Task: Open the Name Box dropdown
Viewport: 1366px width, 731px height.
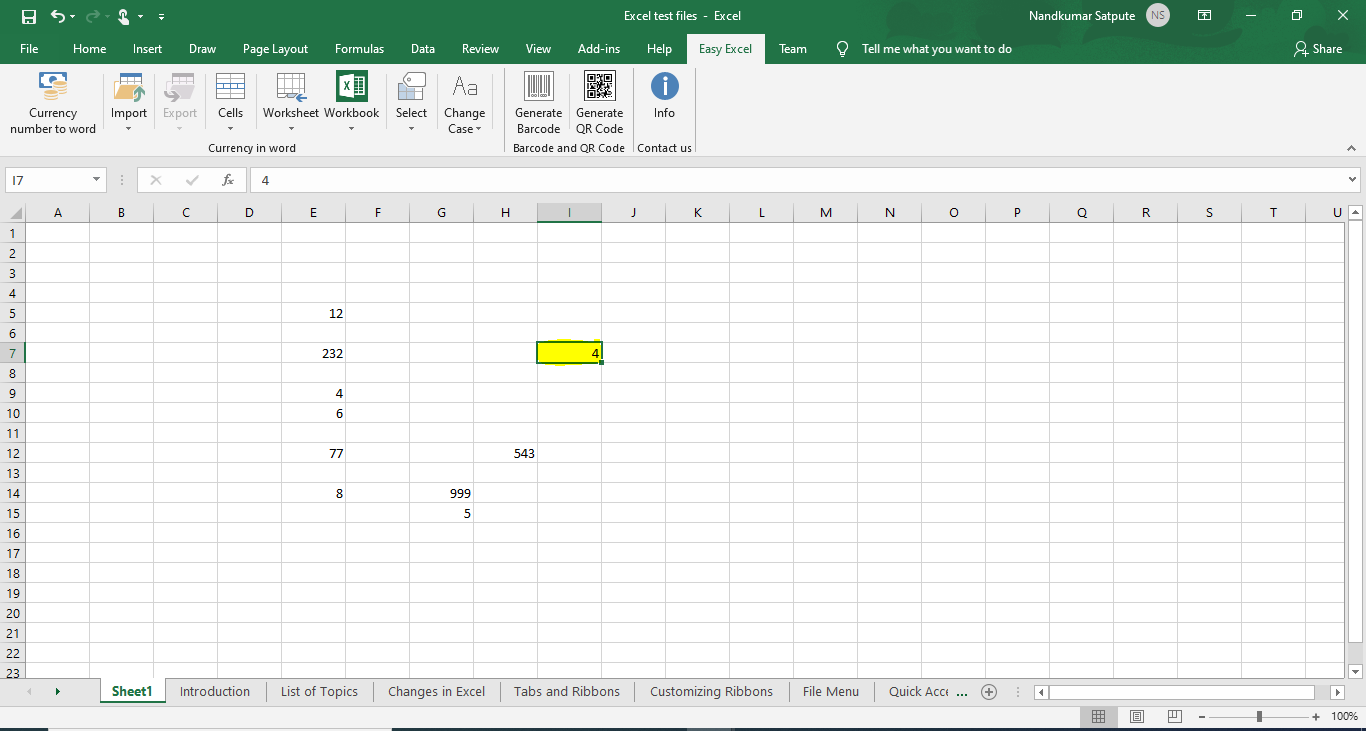Action: coord(97,180)
